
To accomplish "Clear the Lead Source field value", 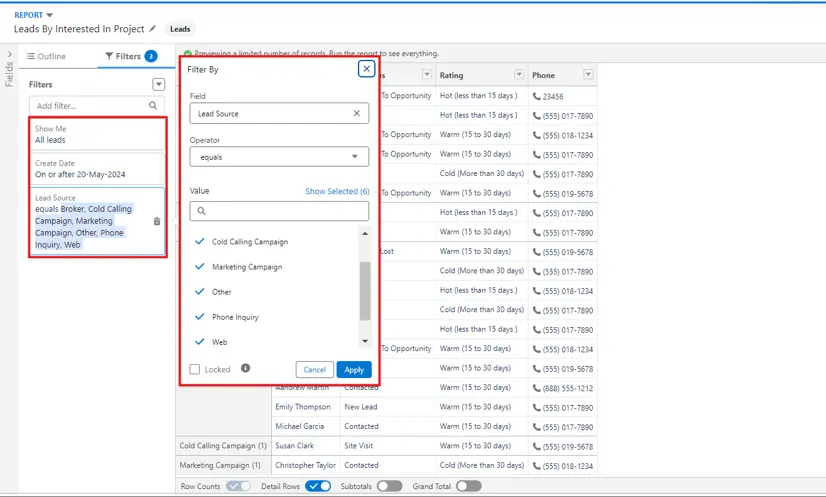I will (x=357, y=113).
